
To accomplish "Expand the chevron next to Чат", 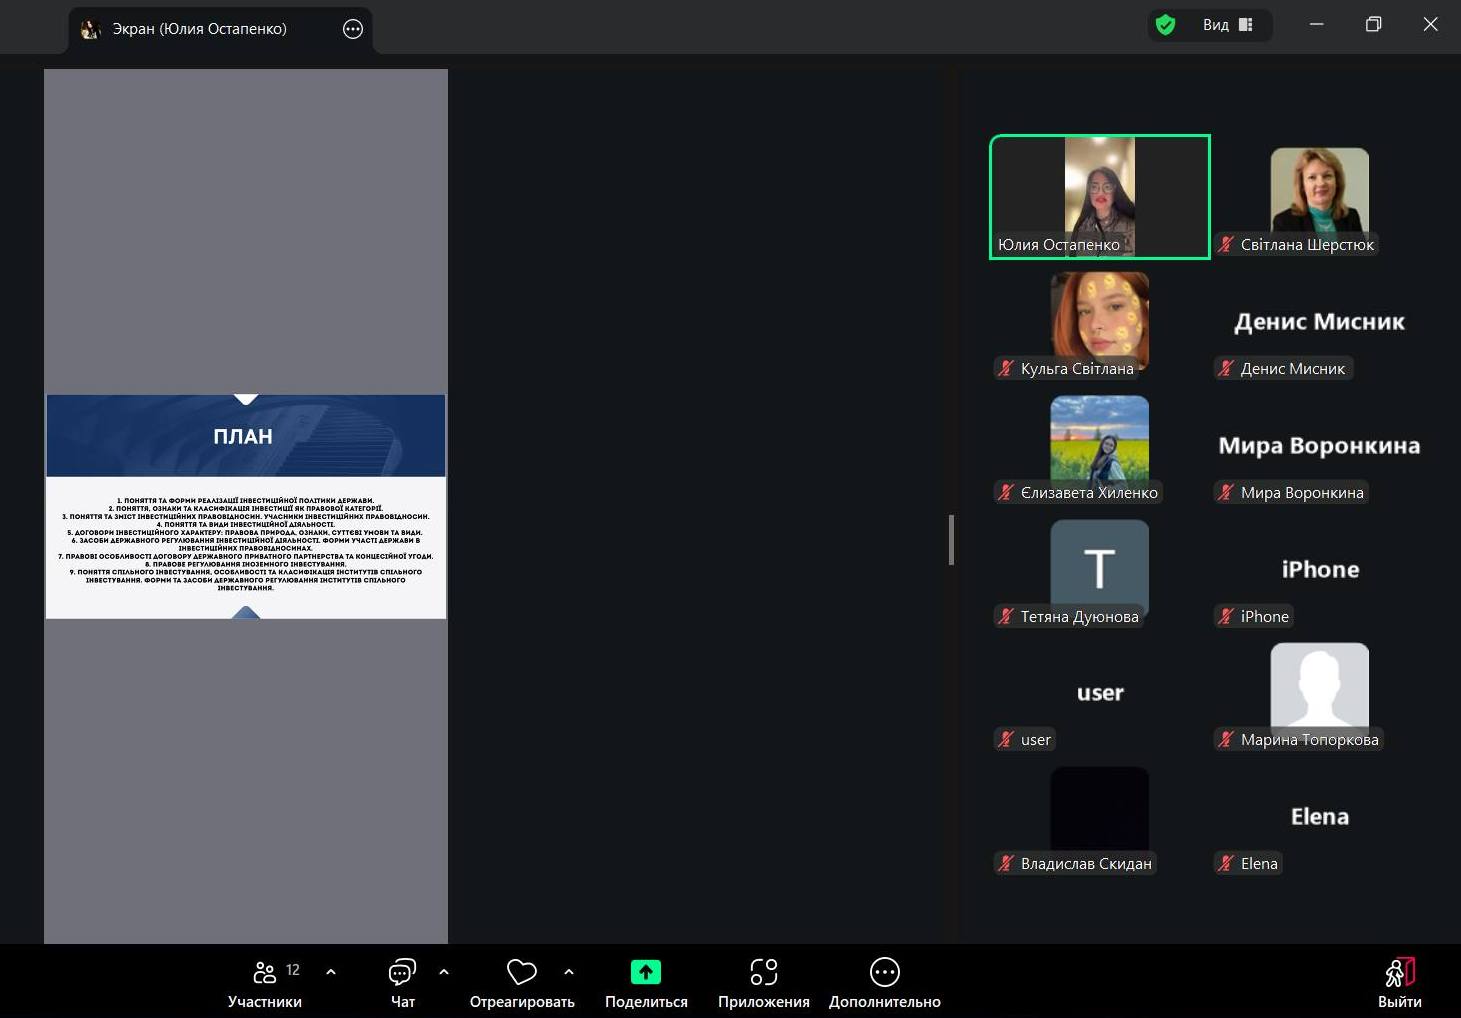I will pyautogui.click(x=444, y=971).
